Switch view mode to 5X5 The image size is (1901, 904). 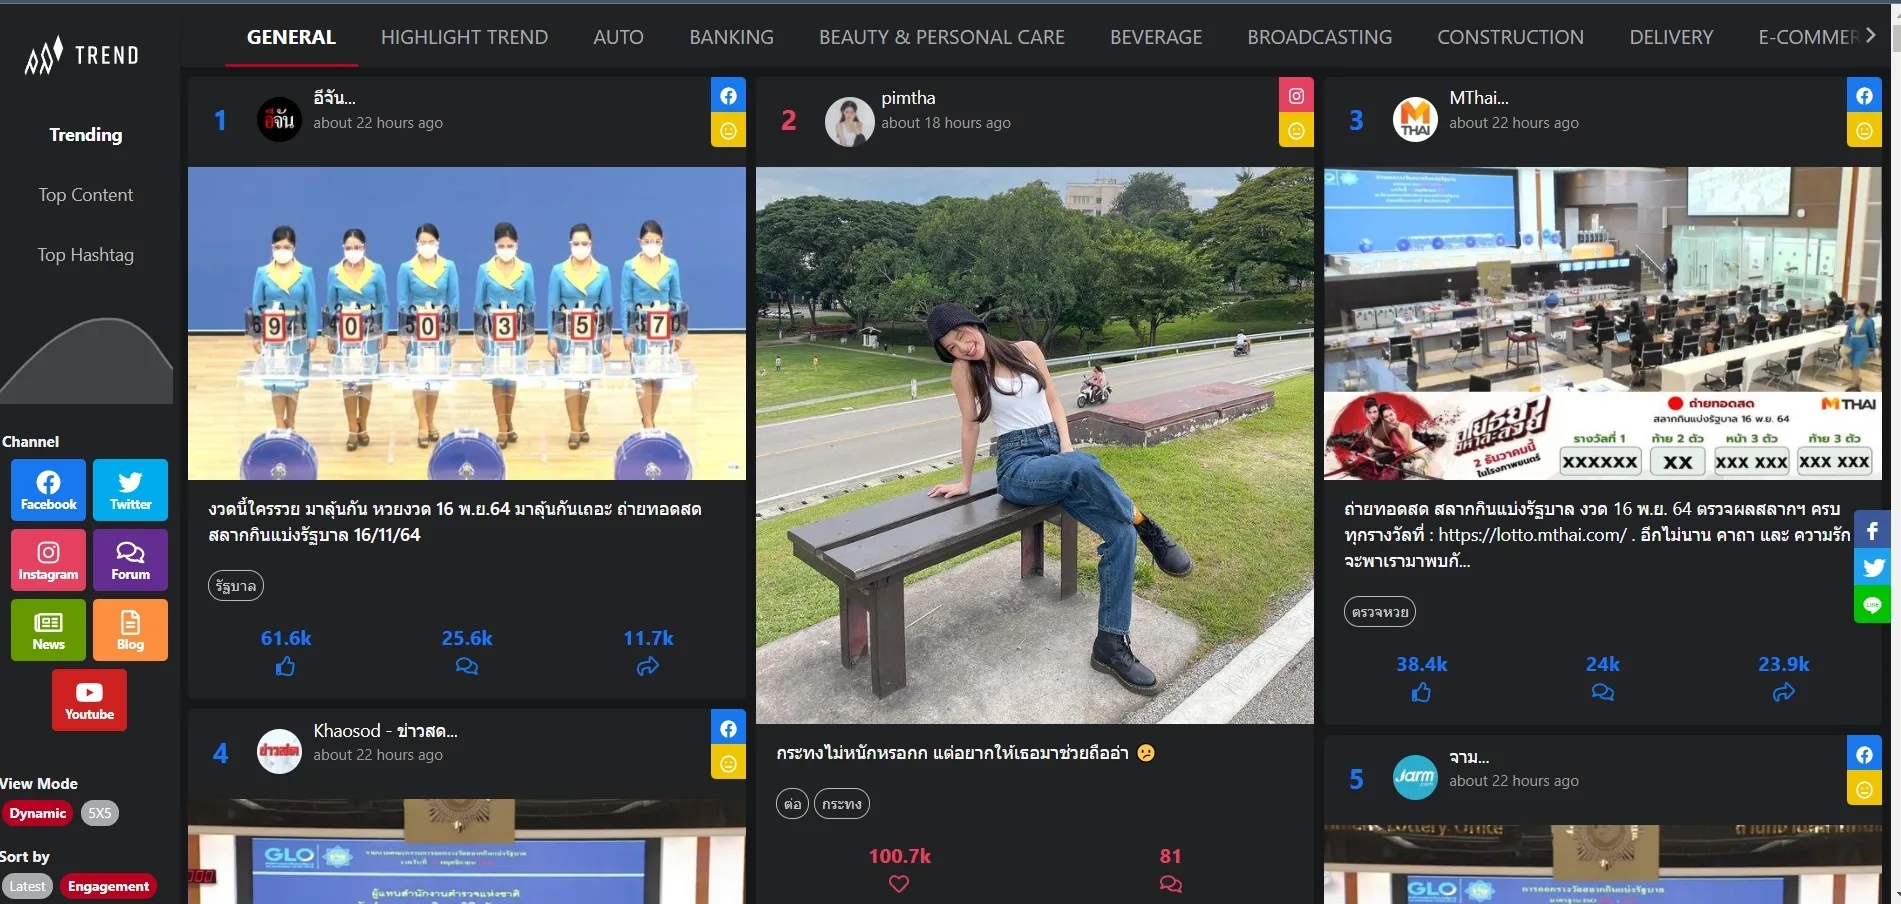[x=99, y=813]
